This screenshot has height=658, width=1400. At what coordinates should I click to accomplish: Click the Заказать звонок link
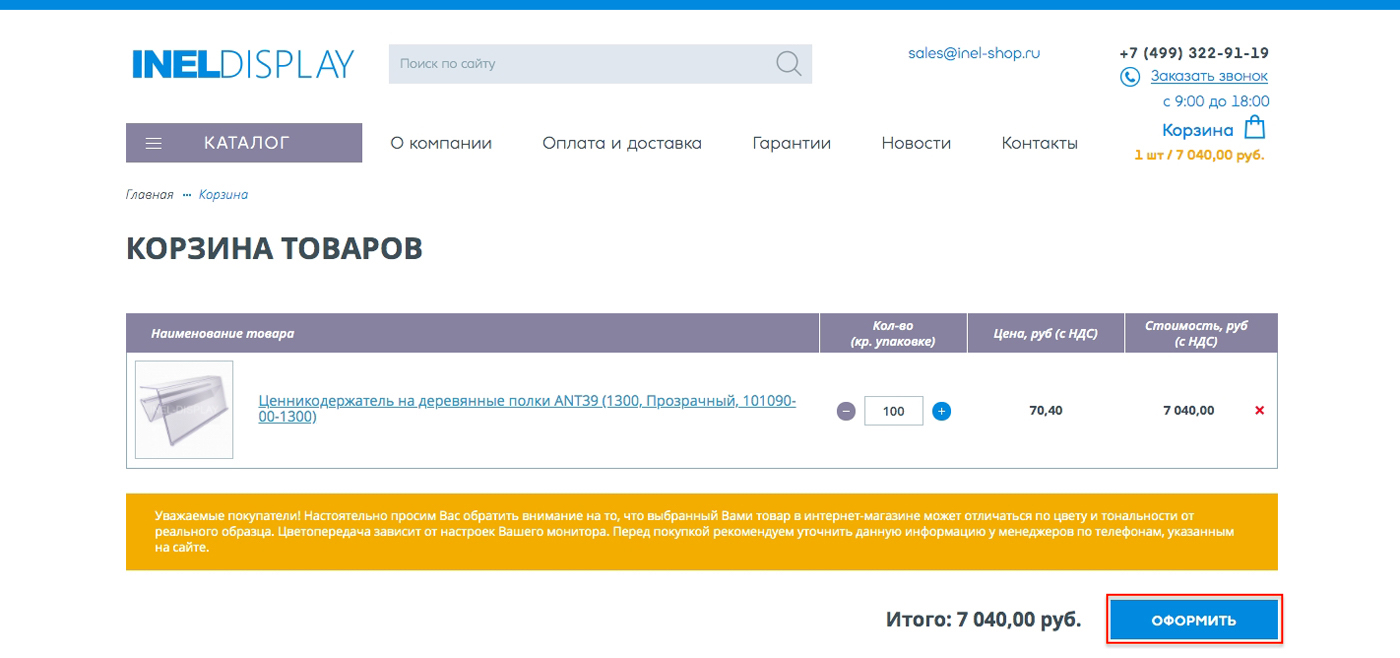click(x=1208, y=76)
